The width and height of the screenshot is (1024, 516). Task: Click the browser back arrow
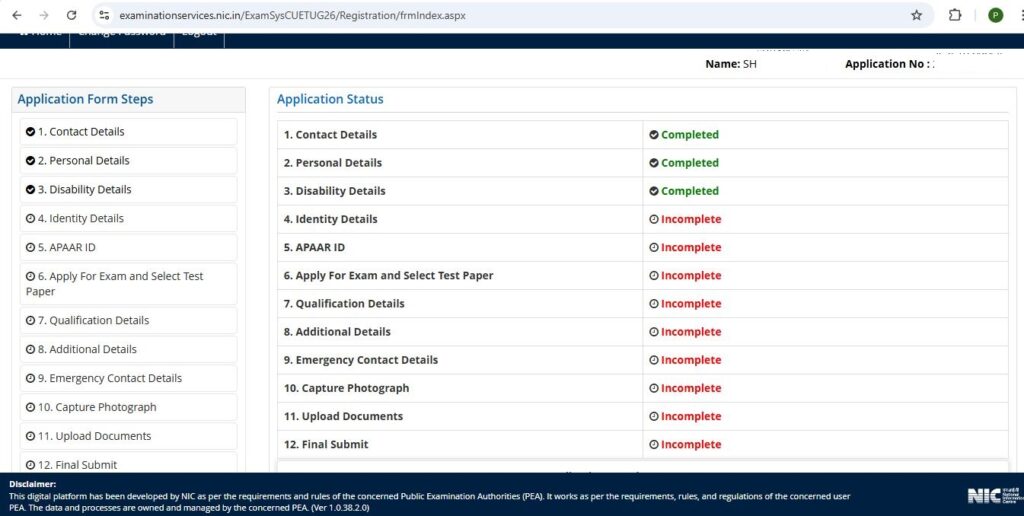(x=16, y=15)
